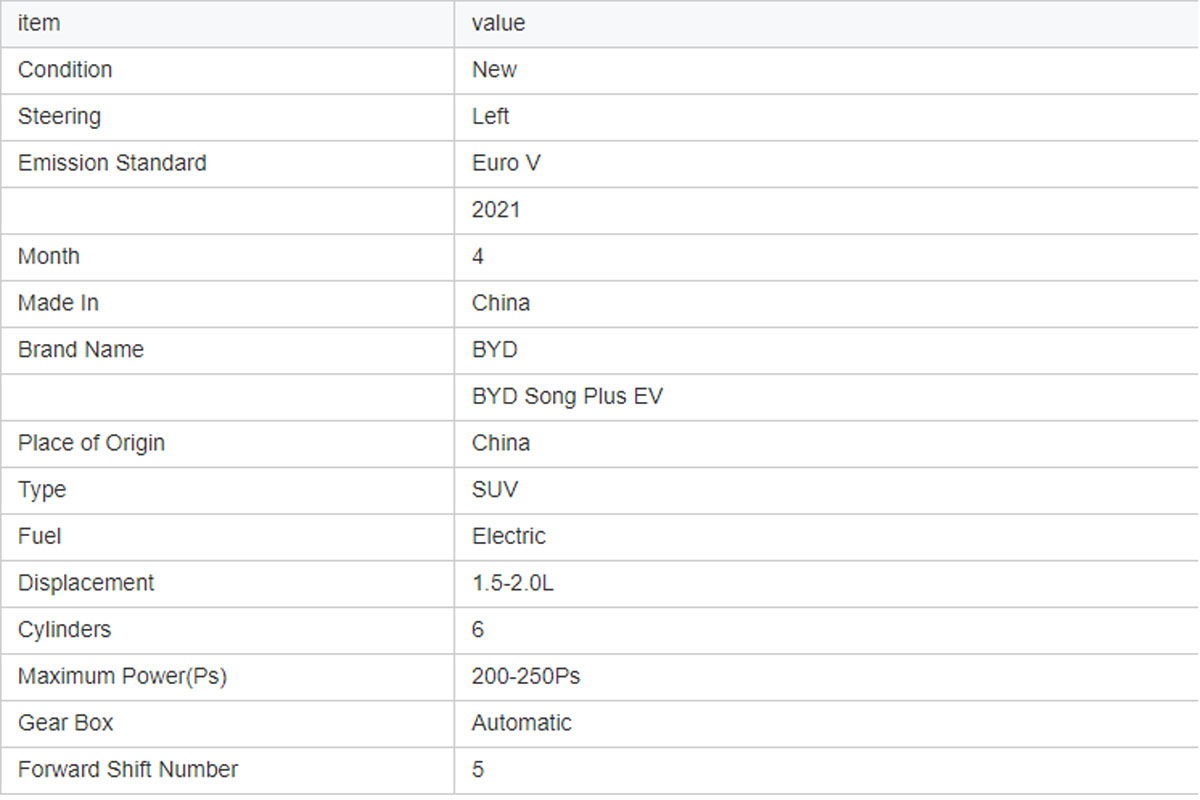1200x800 pixels.
Task: Select the 'Place of Origin' label
Action: (x=91, y=443)
